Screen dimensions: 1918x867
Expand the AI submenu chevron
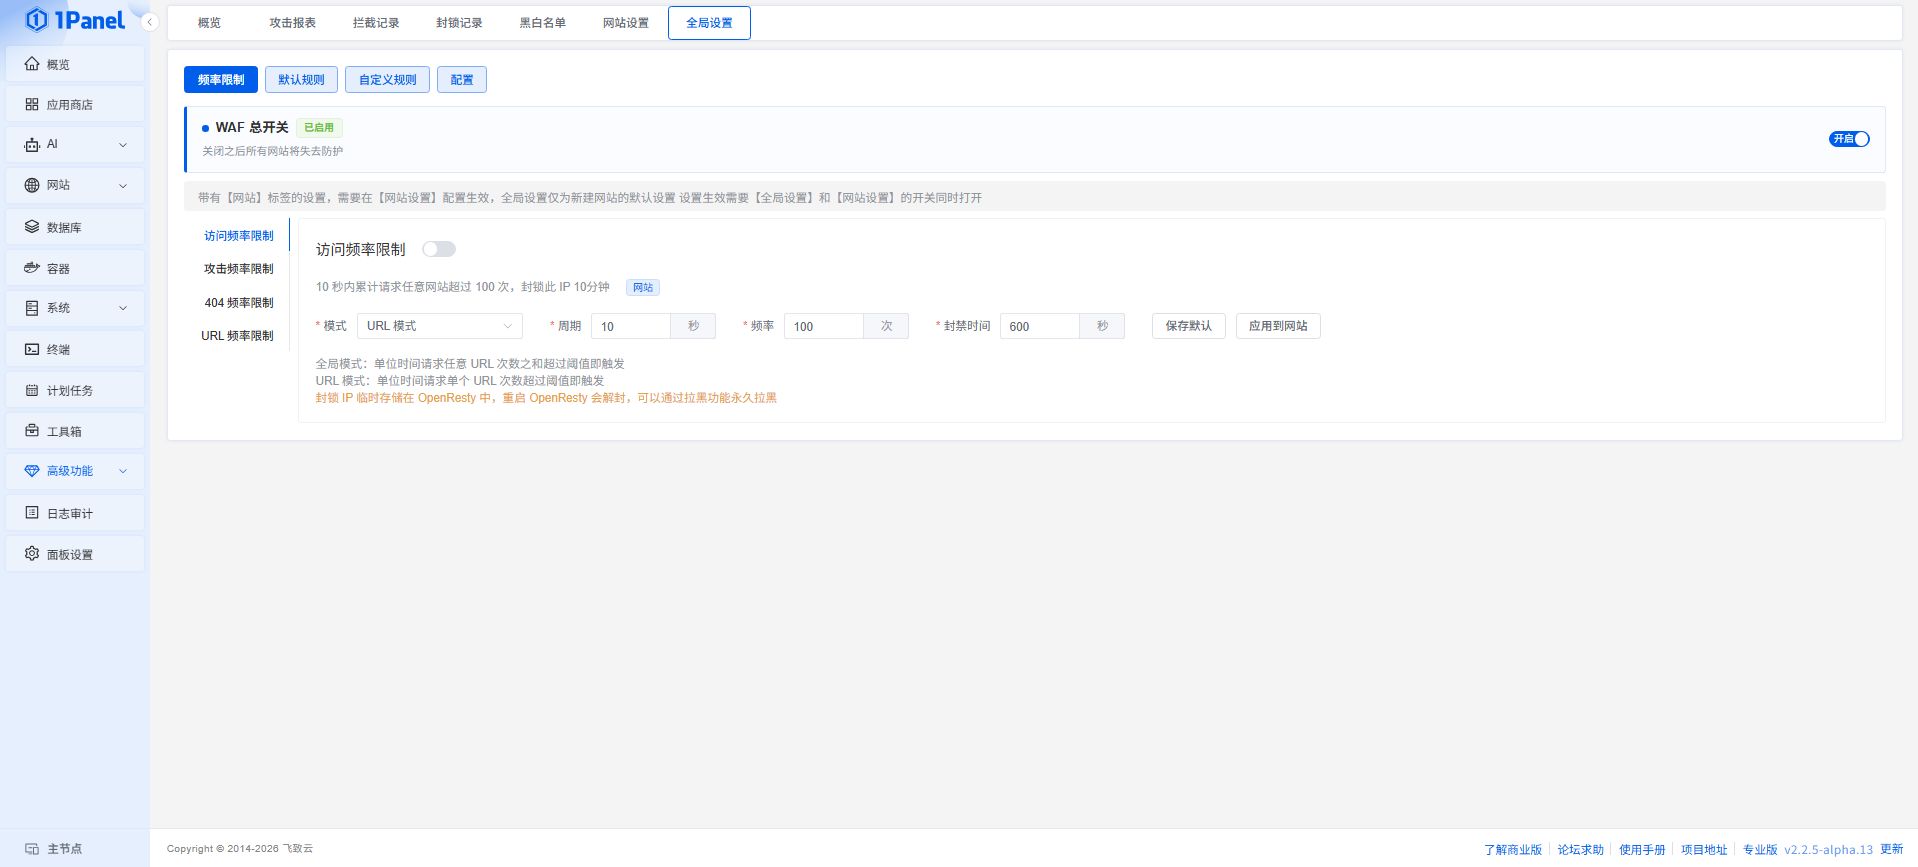pos(123,145)
